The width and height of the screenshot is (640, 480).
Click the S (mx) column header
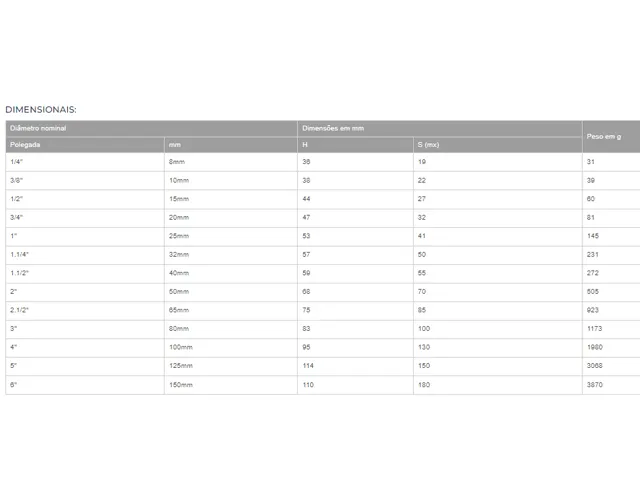tap(498, 144)
